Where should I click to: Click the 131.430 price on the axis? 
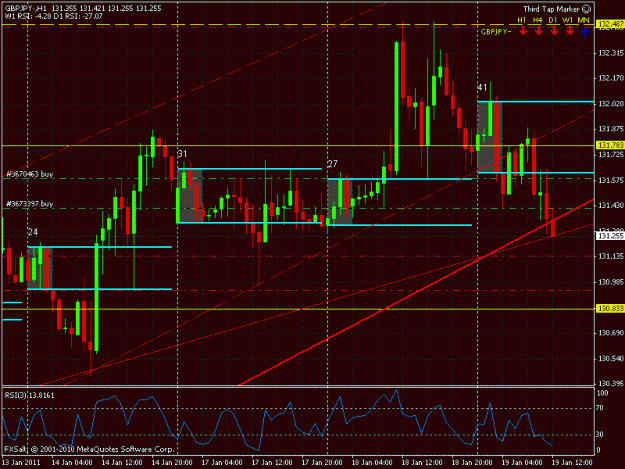(x=611, y=205)
